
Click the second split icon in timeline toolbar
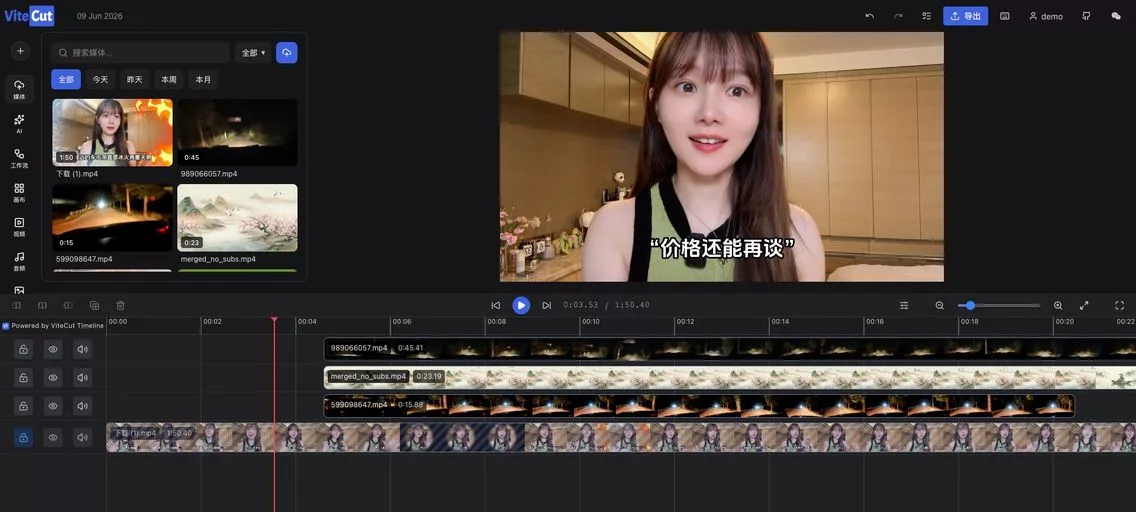(x=42, y=306)
